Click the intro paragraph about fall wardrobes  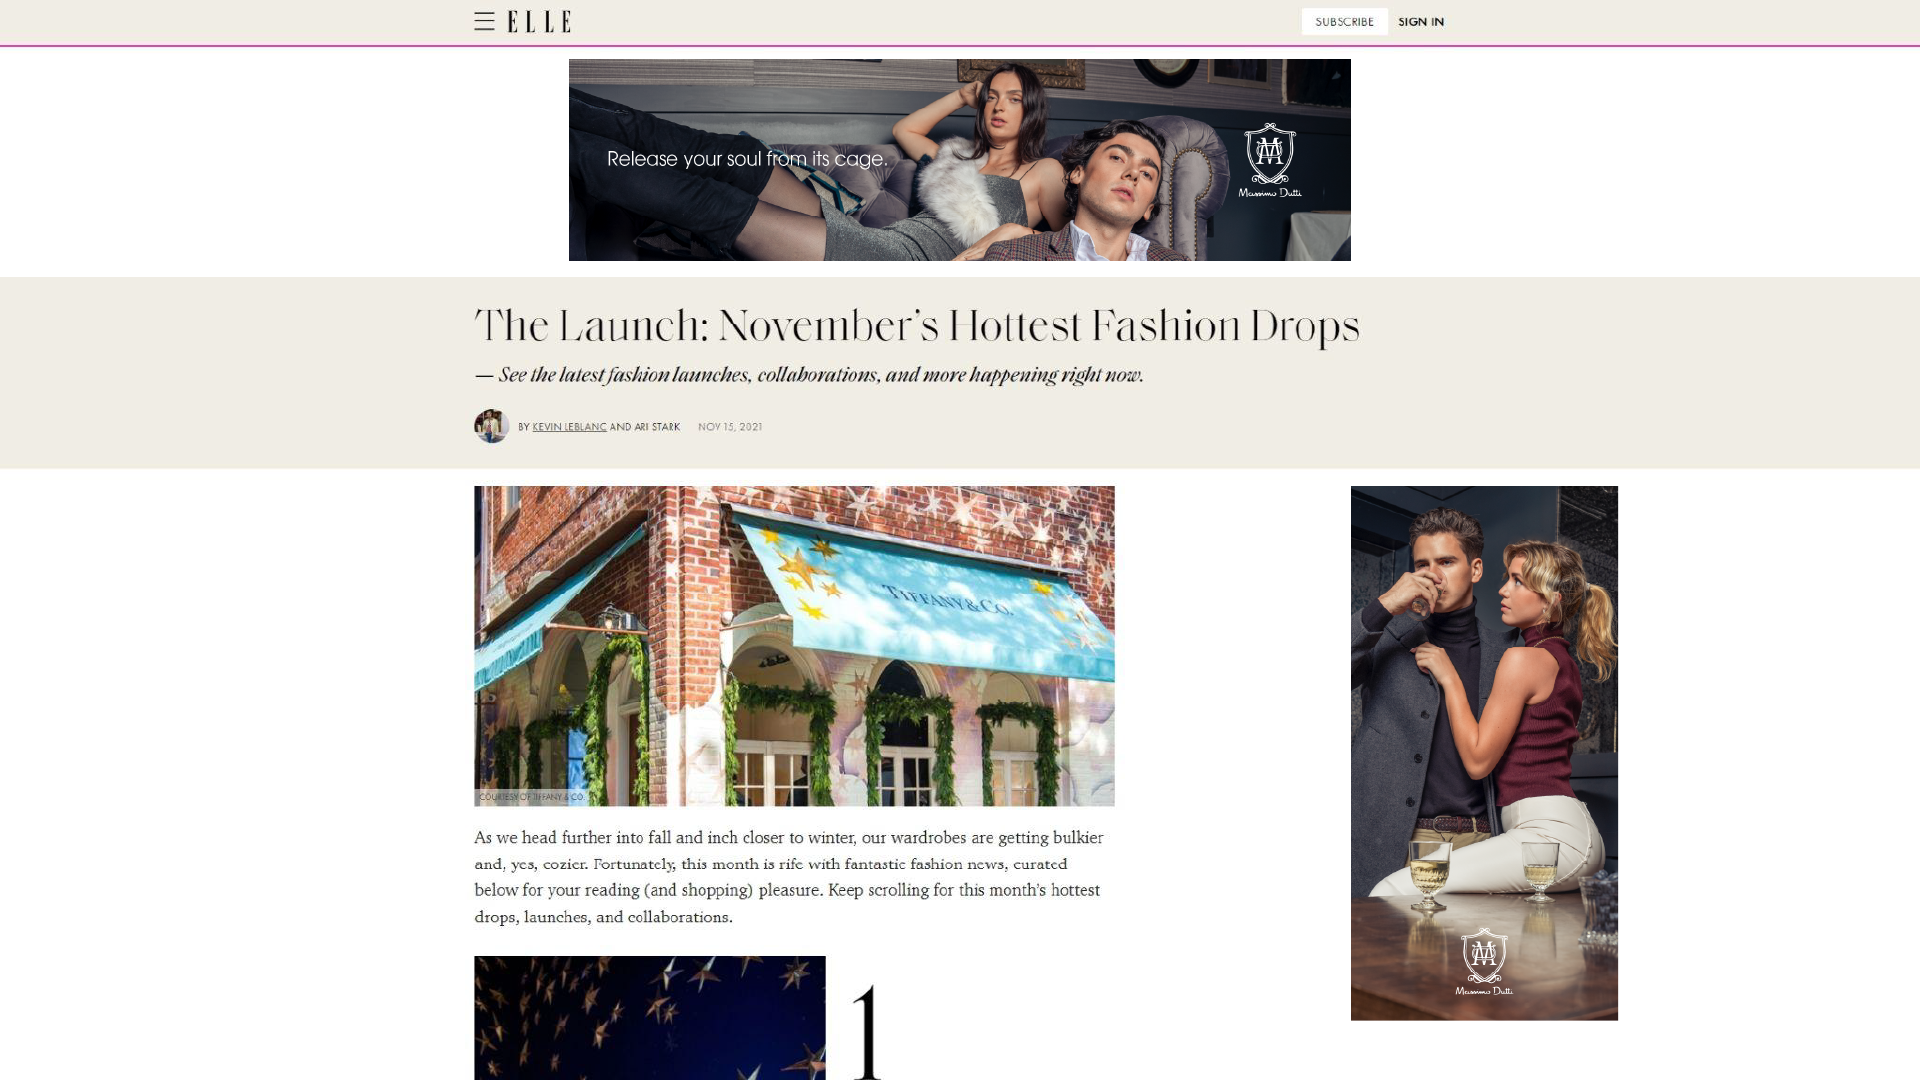[x=789, y=877]
